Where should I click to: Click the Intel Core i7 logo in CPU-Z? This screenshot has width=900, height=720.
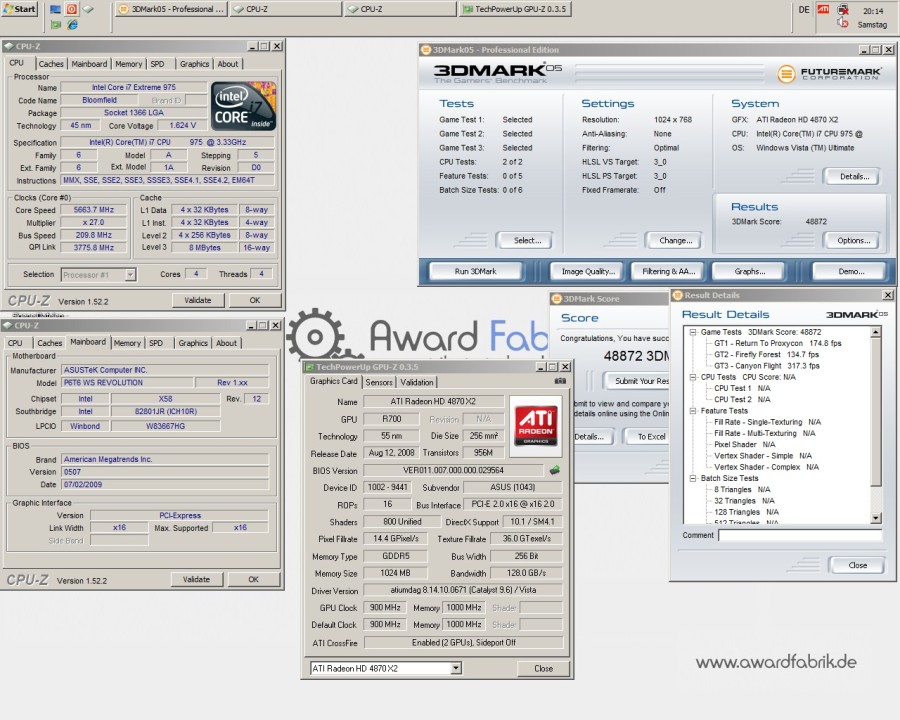pyautogui.click(x=243, y=106)
